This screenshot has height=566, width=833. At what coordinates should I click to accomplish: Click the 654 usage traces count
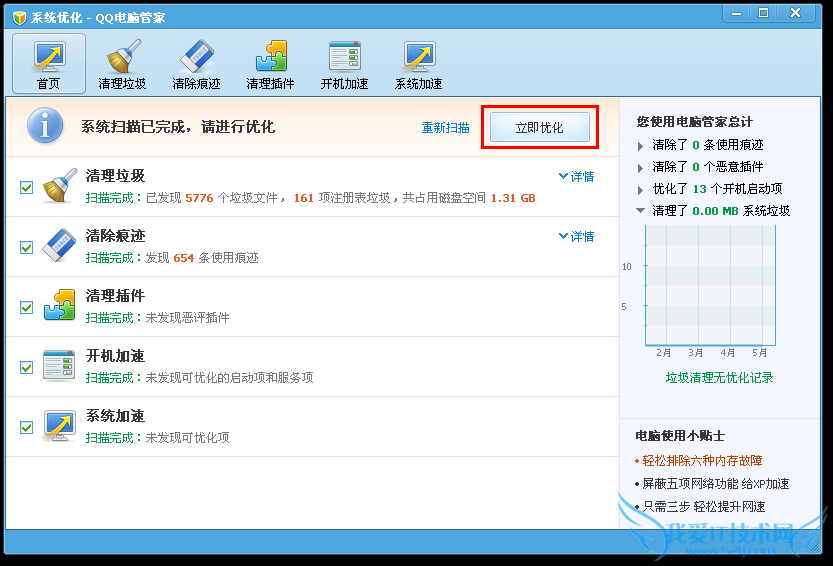click(x=184, y=258)
